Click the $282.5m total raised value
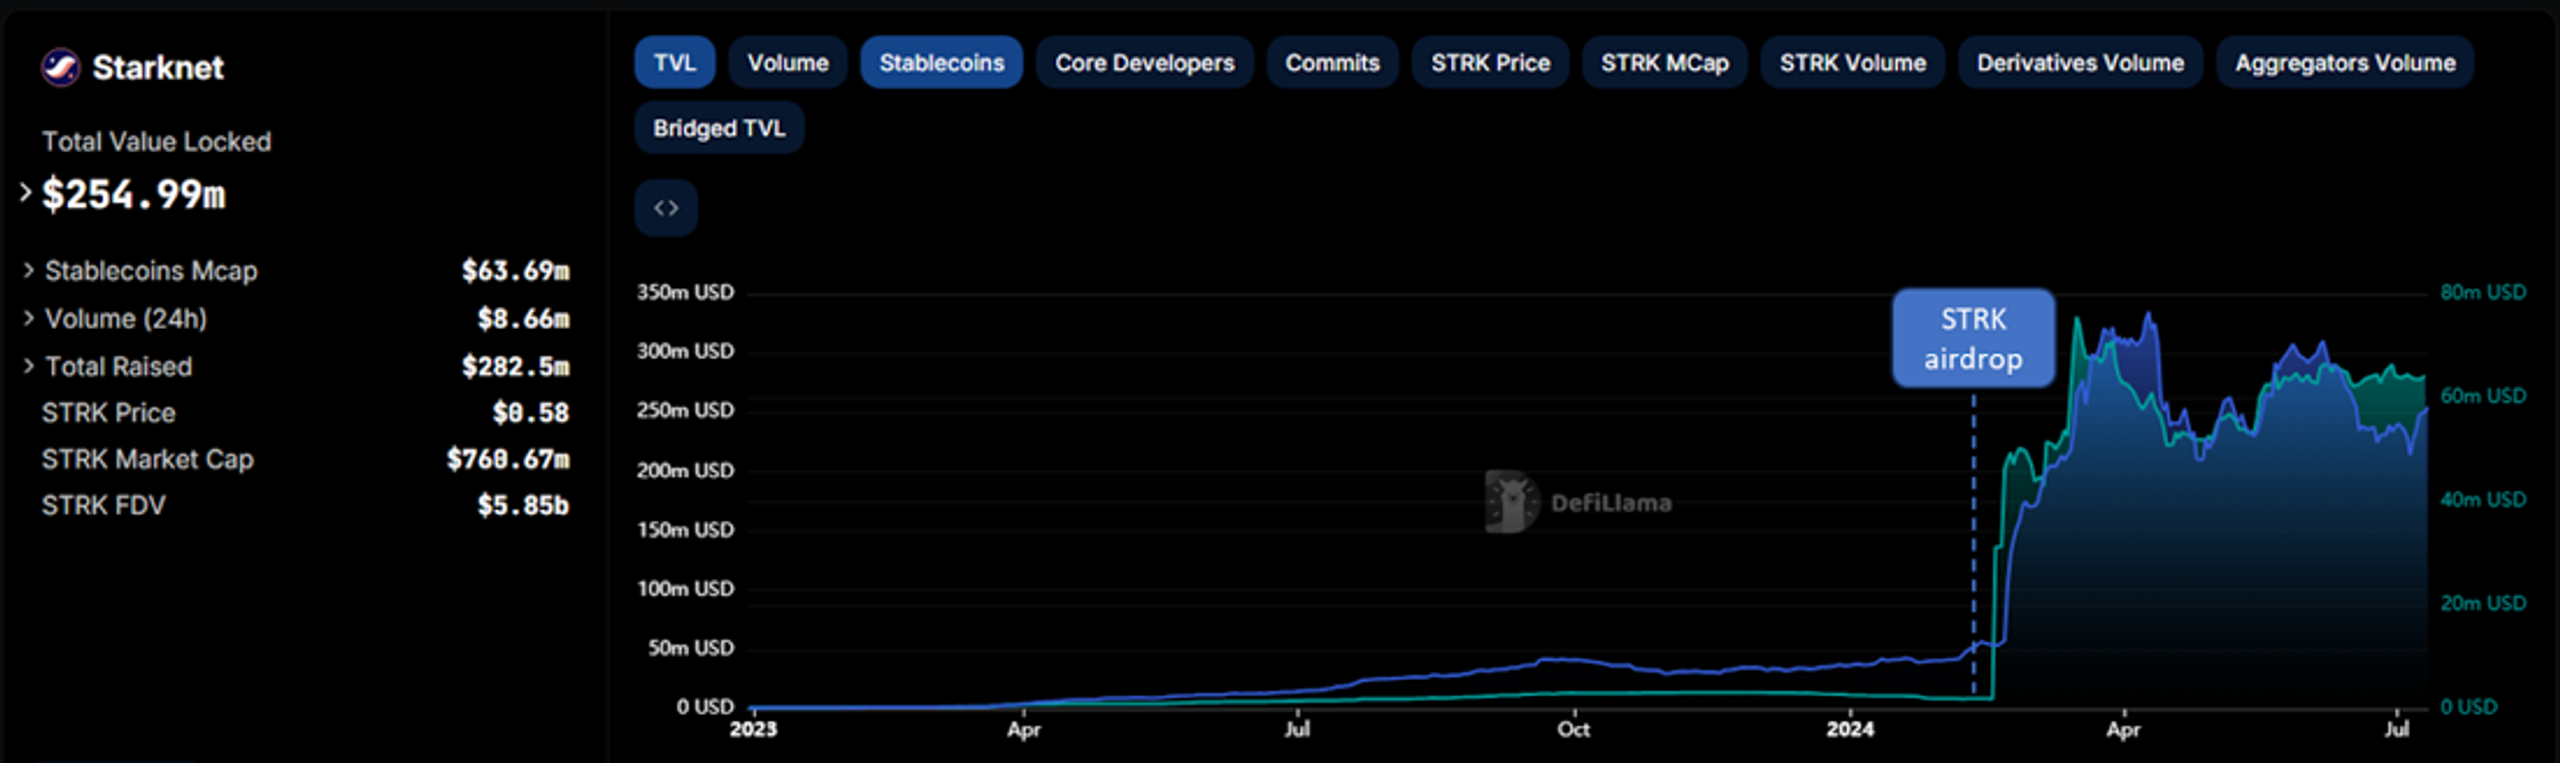The height and width of the screenshot is (763, 2560). tap(516, 367)
